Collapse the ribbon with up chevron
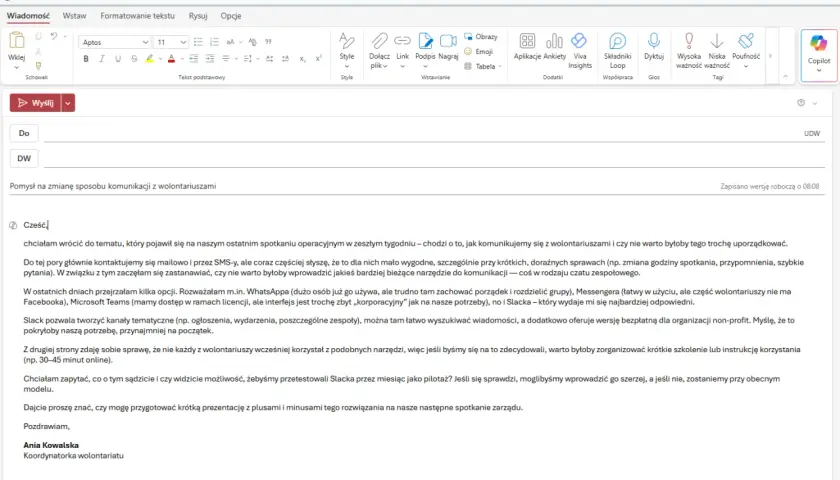The image size is (840, 480). pyautogui.click(x=785, y=77)
